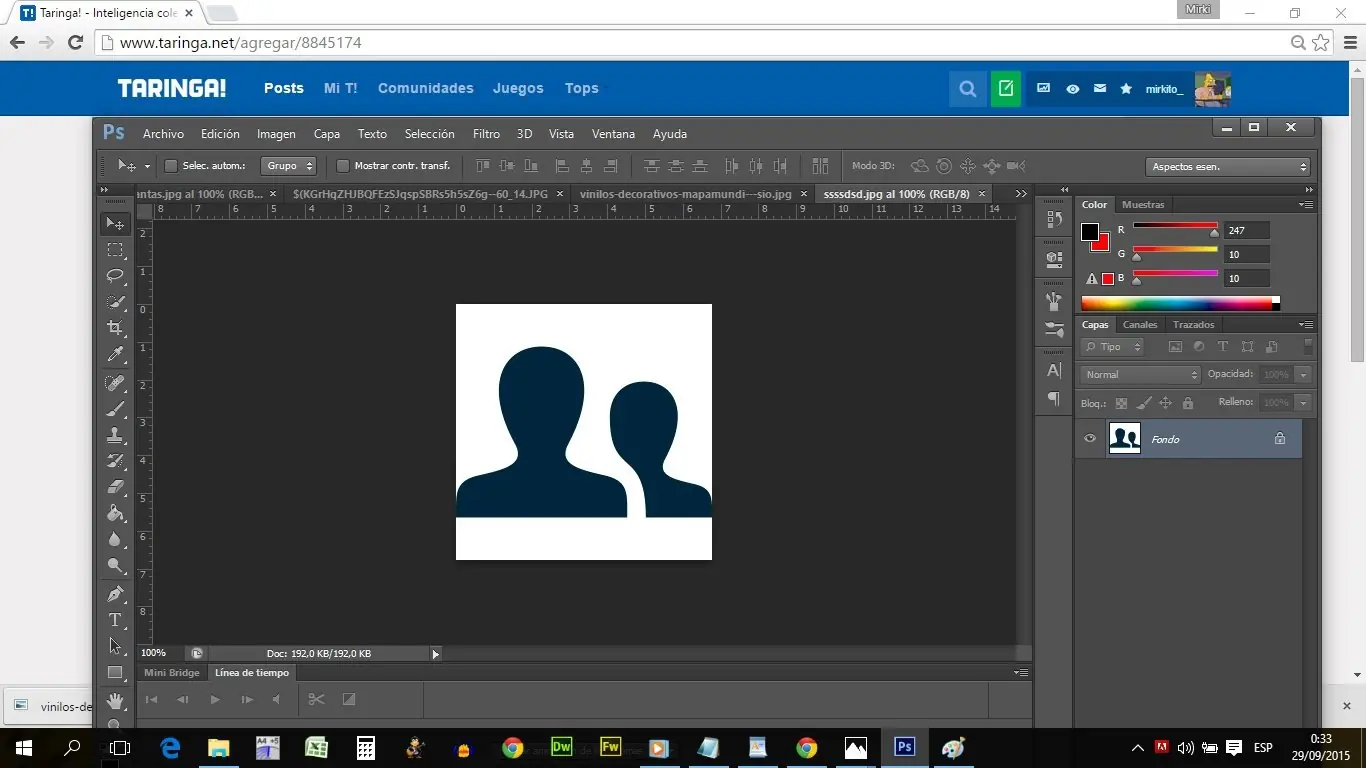Toggle lock position in Bloq. row
This screenshot has width=1366, height=768.
1165,403
